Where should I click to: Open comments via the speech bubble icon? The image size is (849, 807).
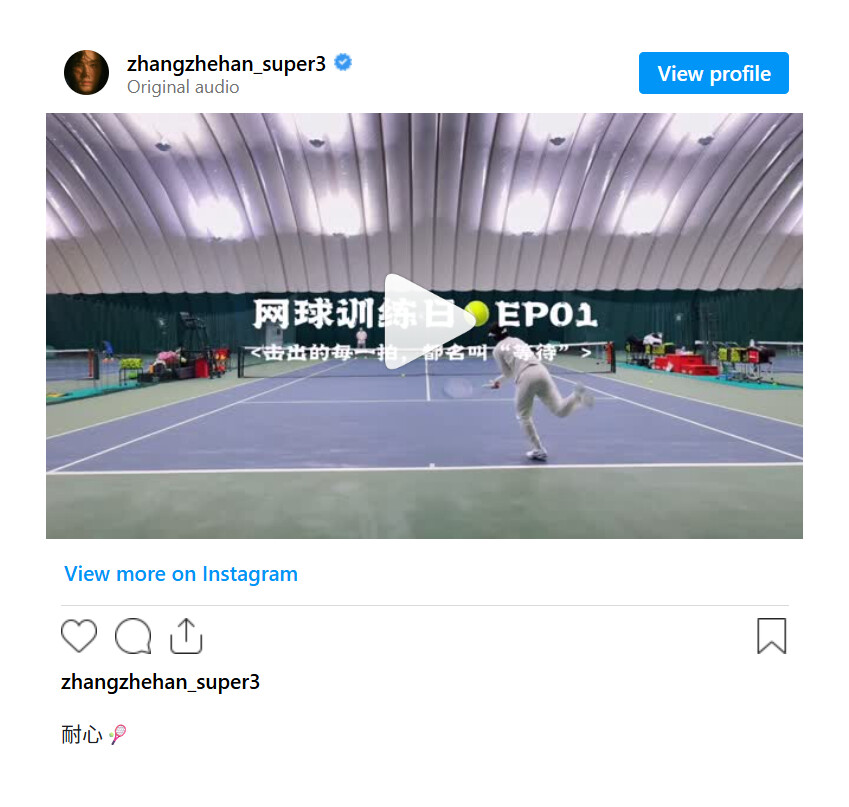pyautogui.click(x=133, y=635)
